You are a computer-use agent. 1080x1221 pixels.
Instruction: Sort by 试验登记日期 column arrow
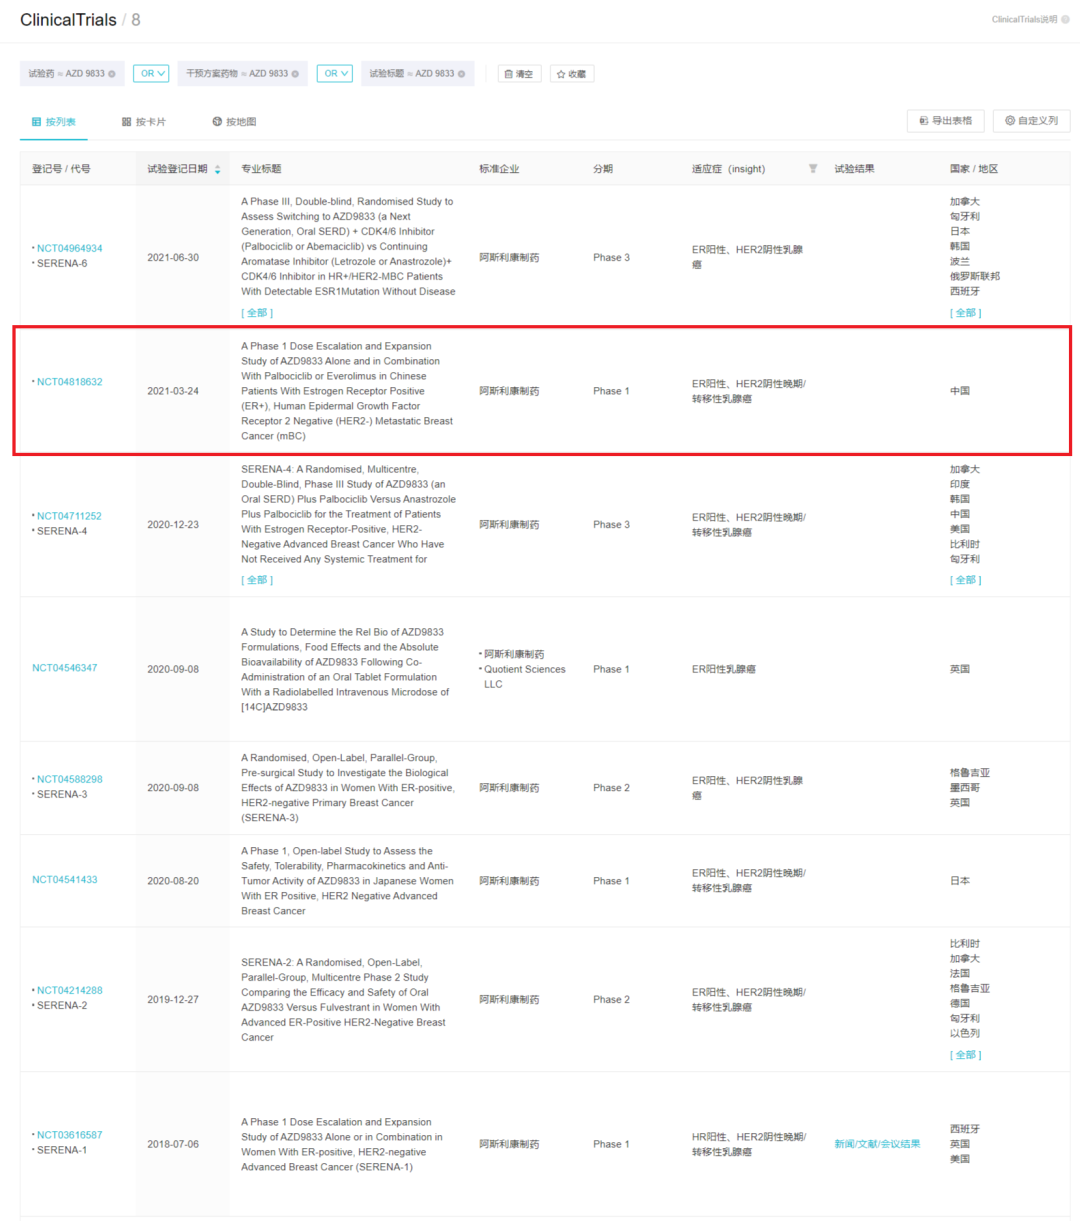(x=218, y=169)
